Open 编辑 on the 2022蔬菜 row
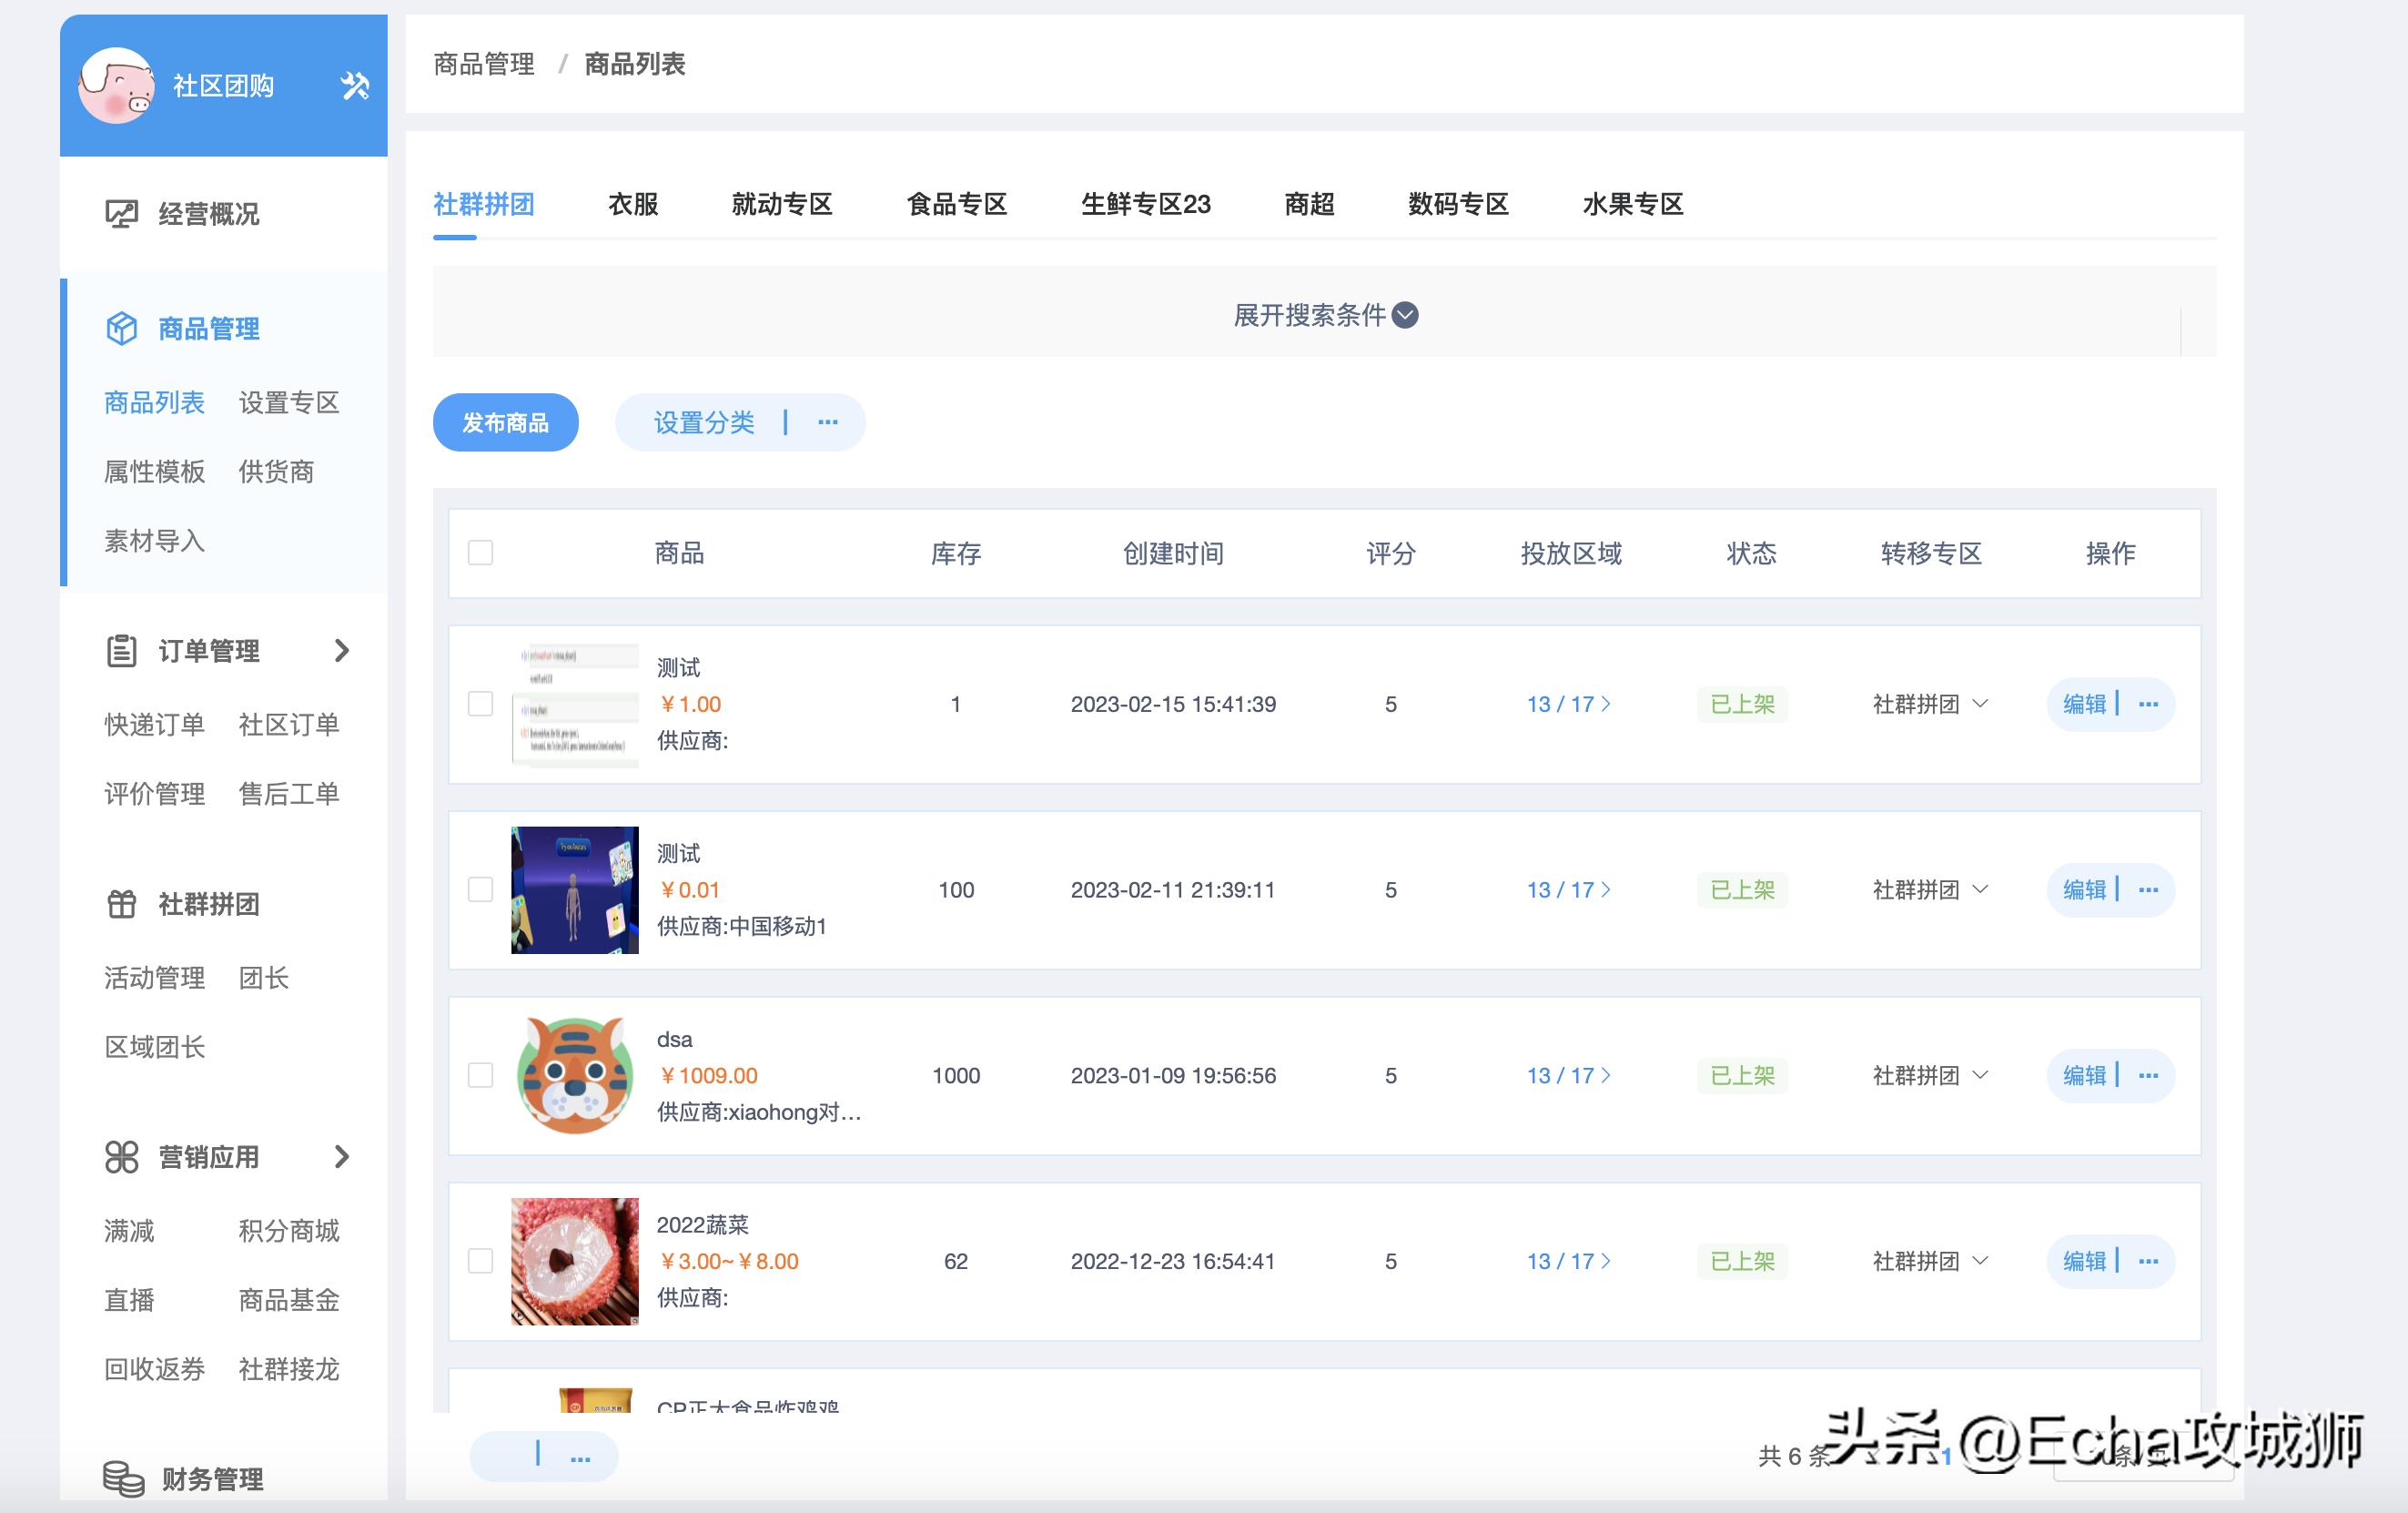Screen dimensions: 2408x1513 (2083, 1261)
